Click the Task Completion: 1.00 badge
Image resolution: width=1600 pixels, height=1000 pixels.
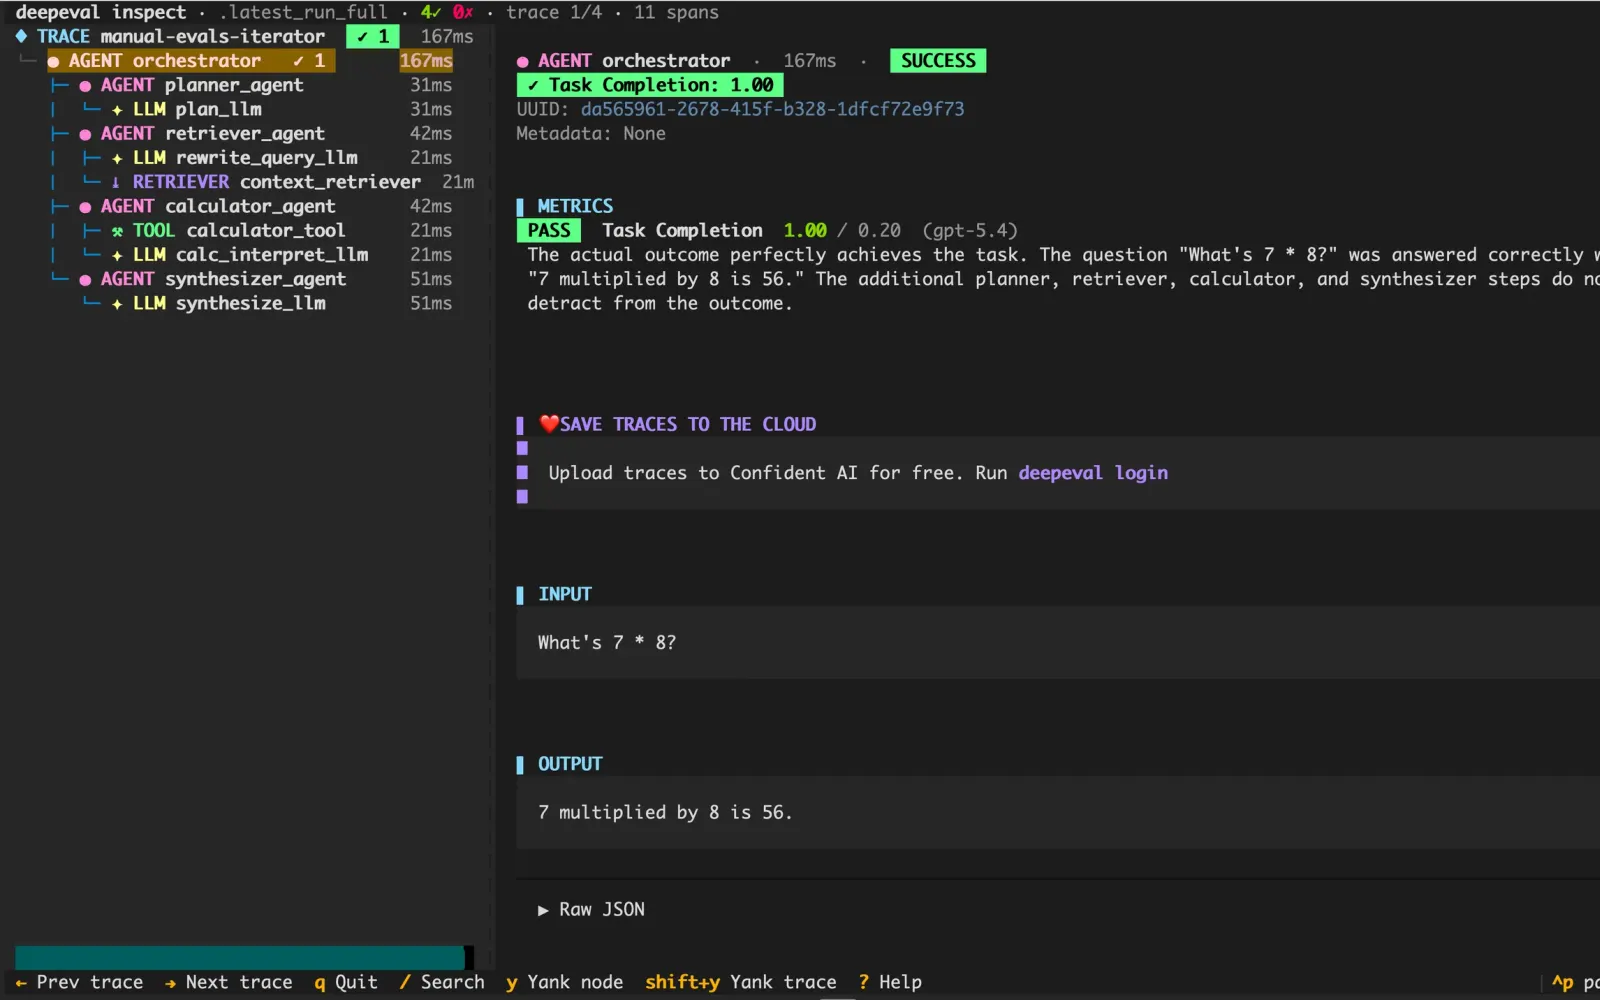coord(650,85)
